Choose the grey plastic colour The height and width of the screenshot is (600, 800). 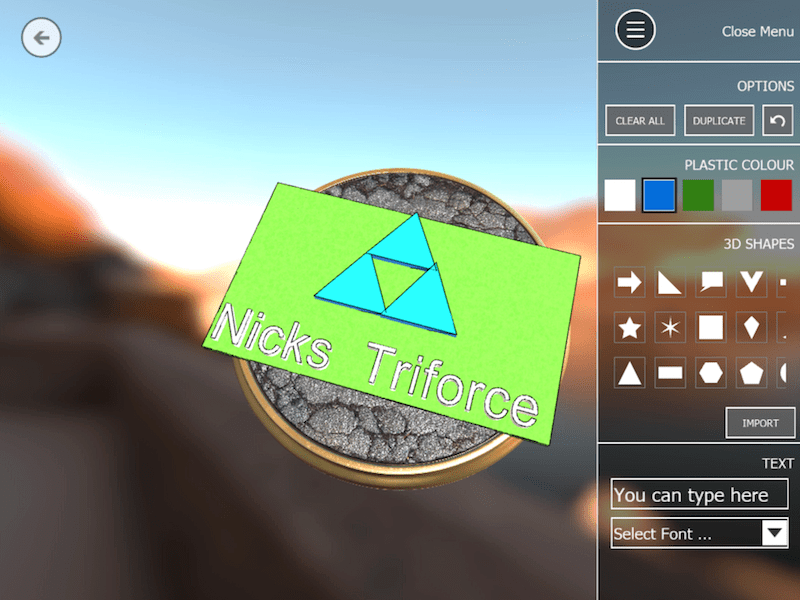(737, 195)
